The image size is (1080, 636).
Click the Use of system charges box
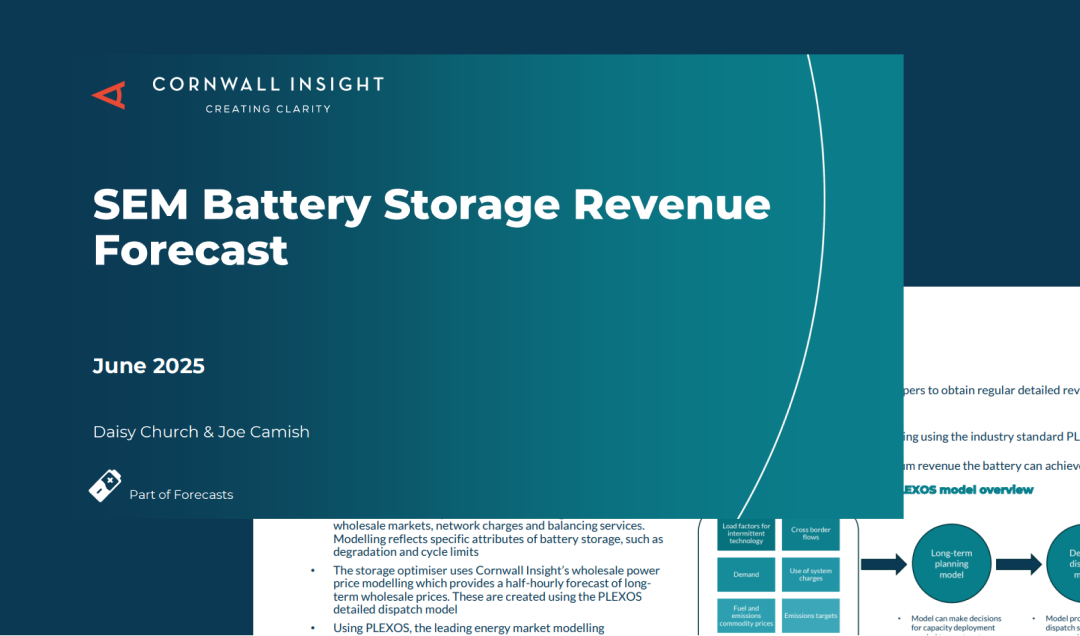point(811,575)
